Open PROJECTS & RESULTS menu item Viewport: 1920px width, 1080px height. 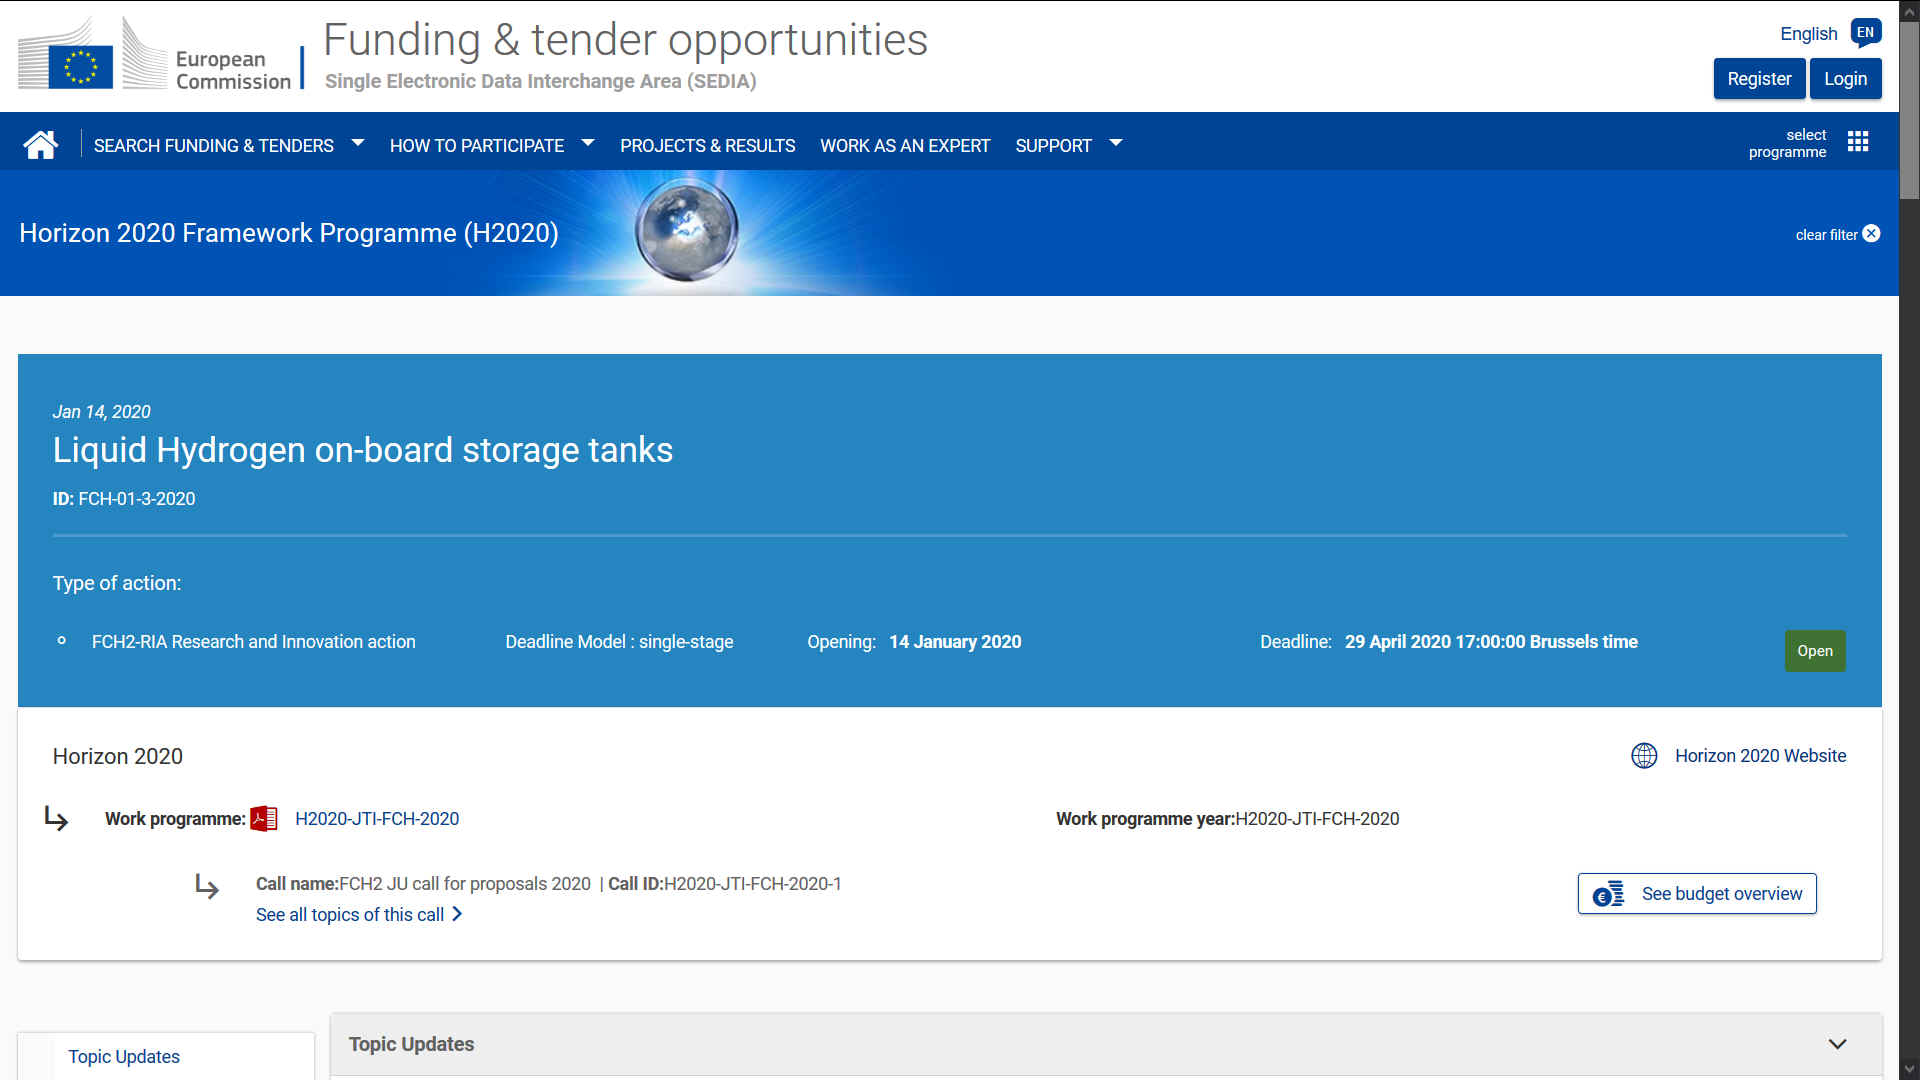(x=707, y=146)
